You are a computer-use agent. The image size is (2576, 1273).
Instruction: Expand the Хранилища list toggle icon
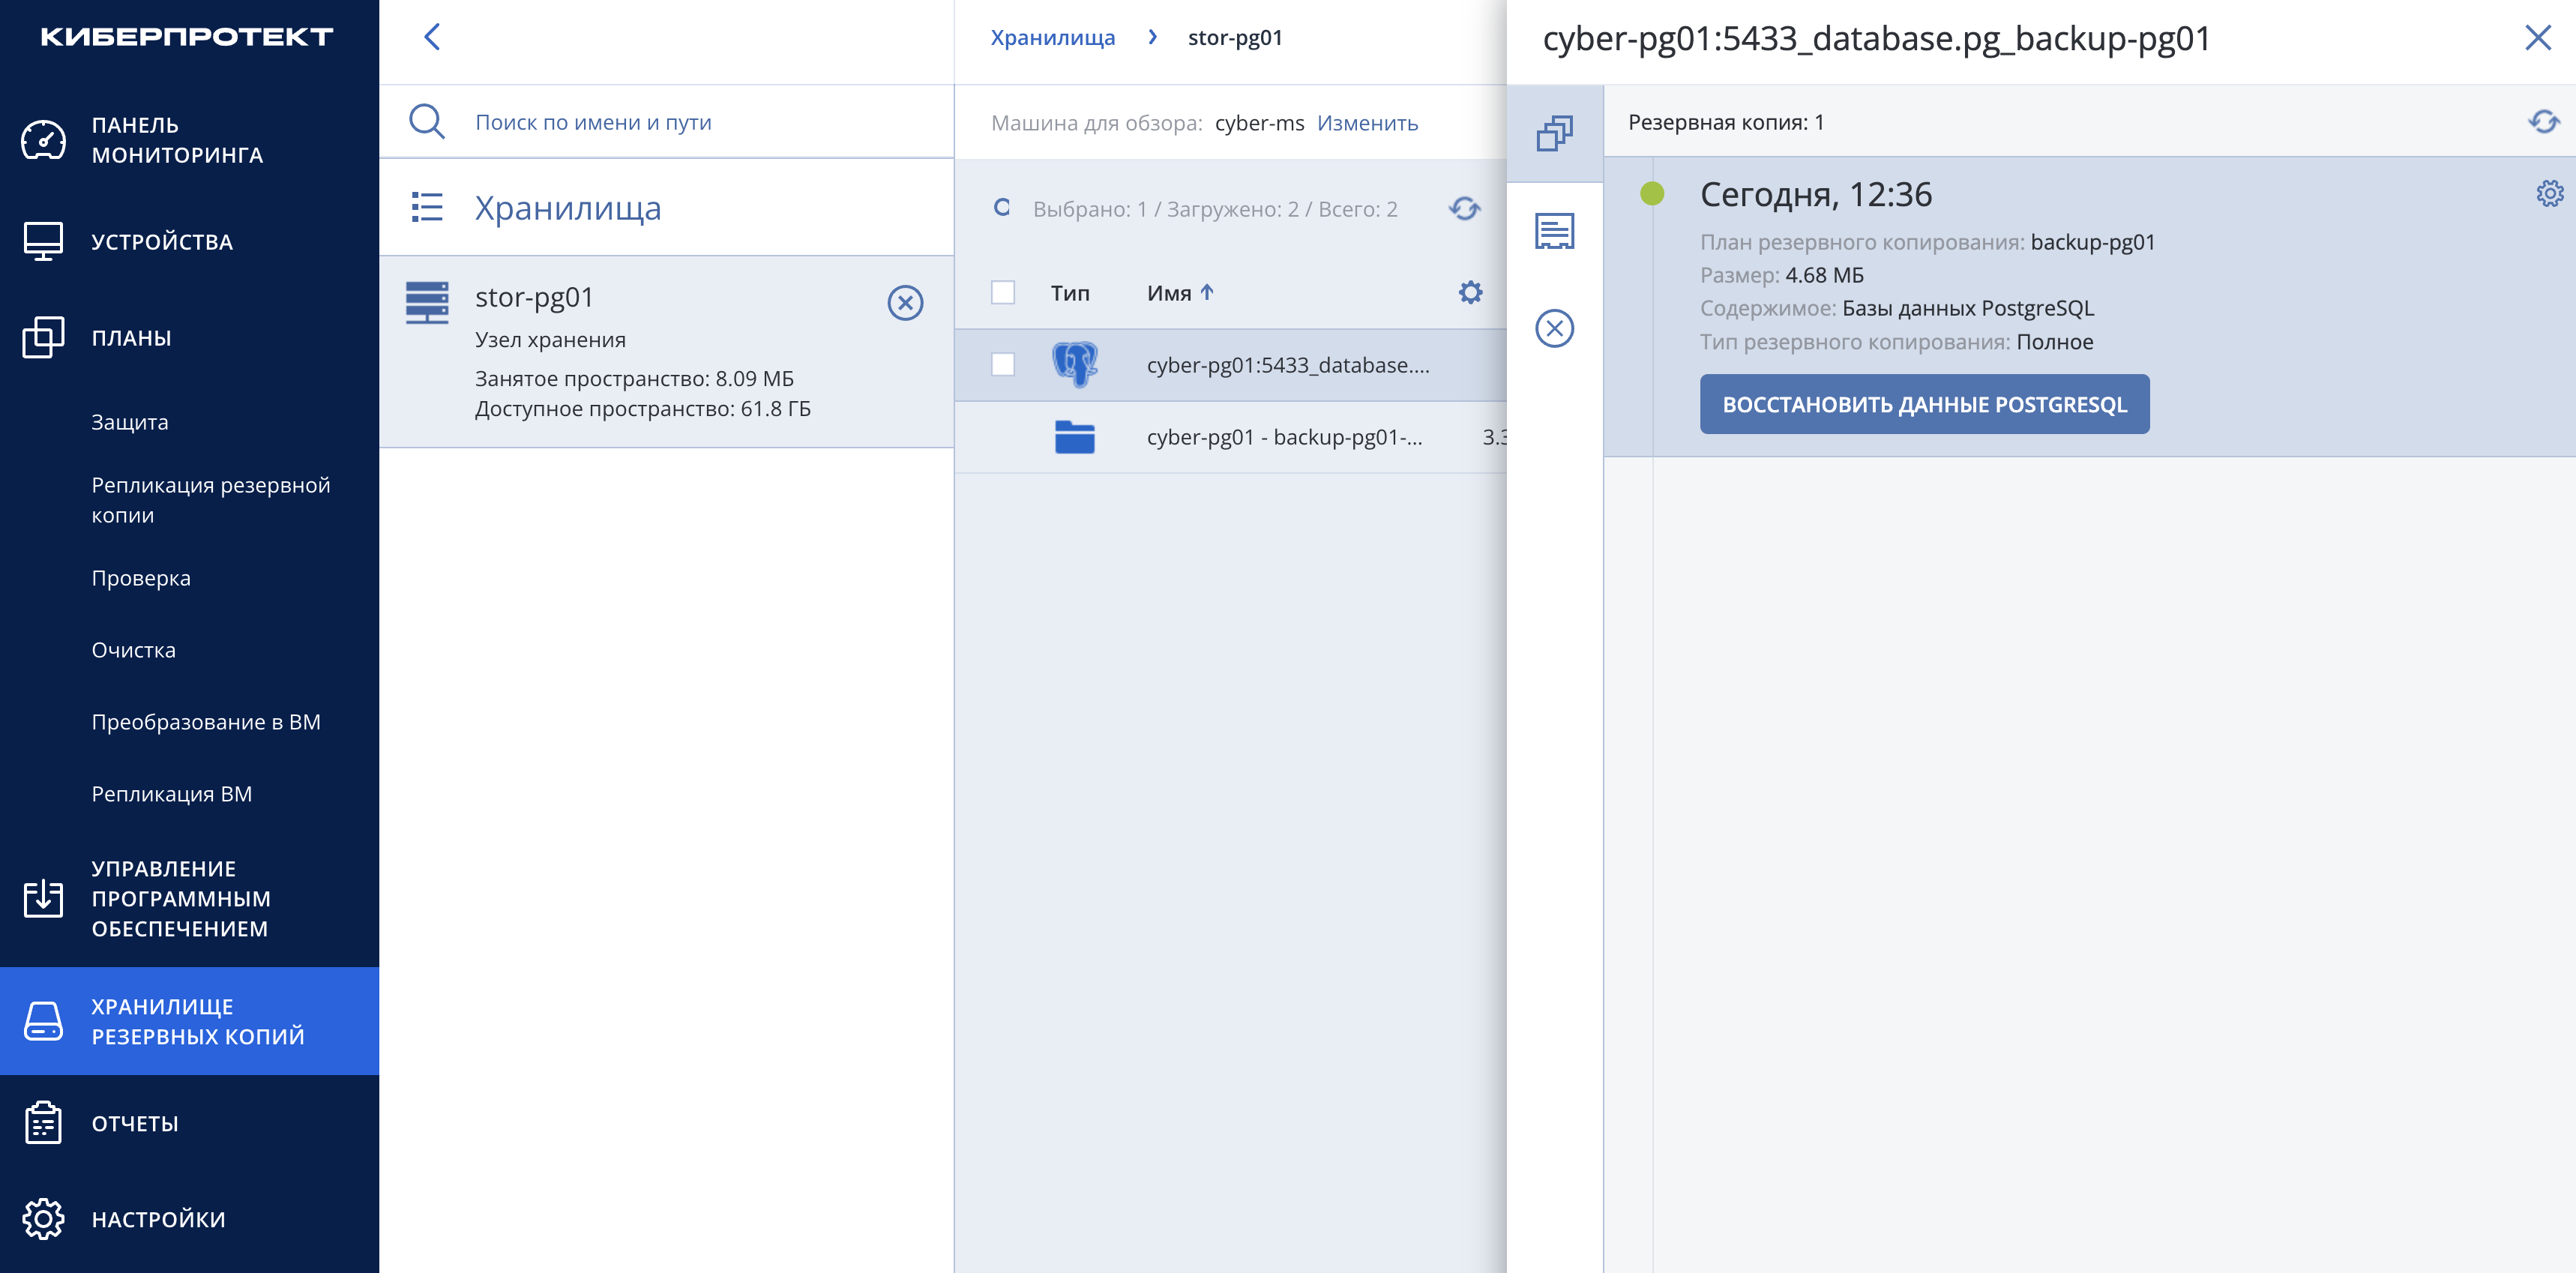pyautogui.click(x=427, y=208)
